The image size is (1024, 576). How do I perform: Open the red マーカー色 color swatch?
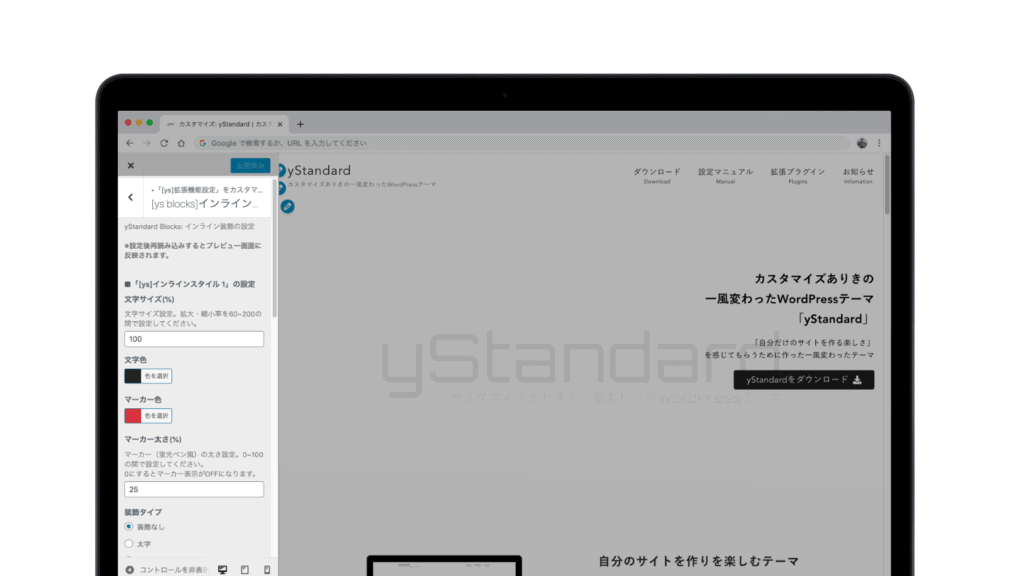coord(133,416)
